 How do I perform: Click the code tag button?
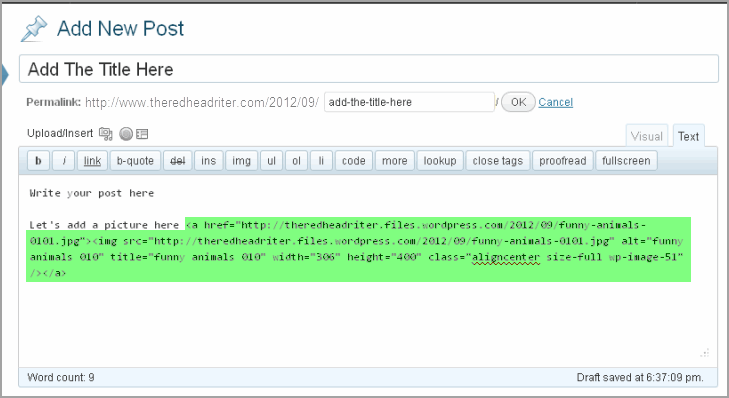[354, 161]
